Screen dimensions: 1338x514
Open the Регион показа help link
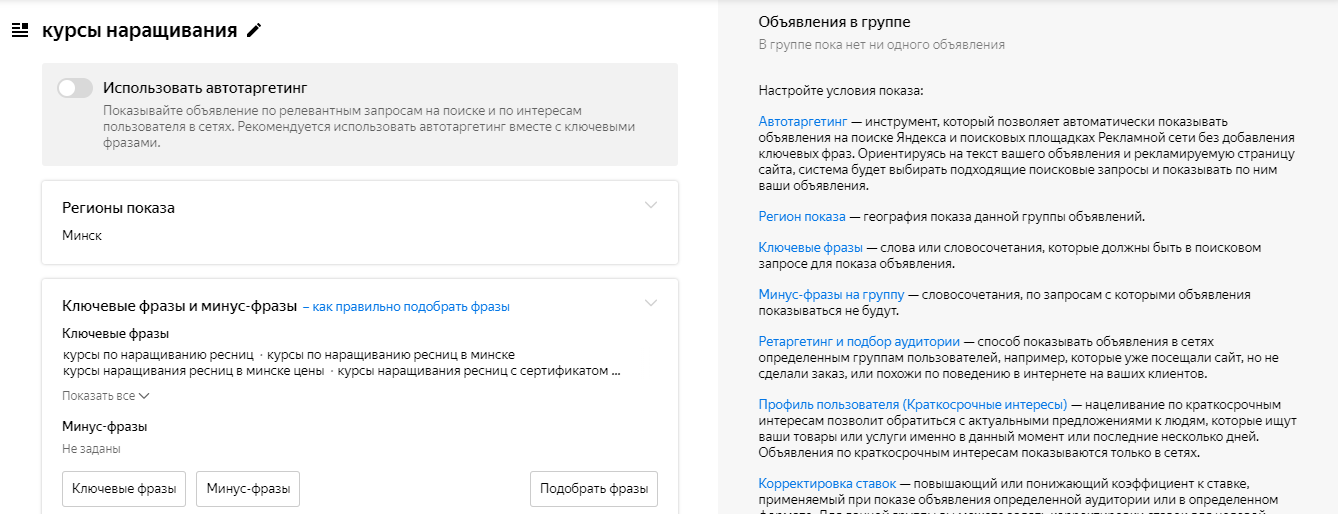point(802,217)
